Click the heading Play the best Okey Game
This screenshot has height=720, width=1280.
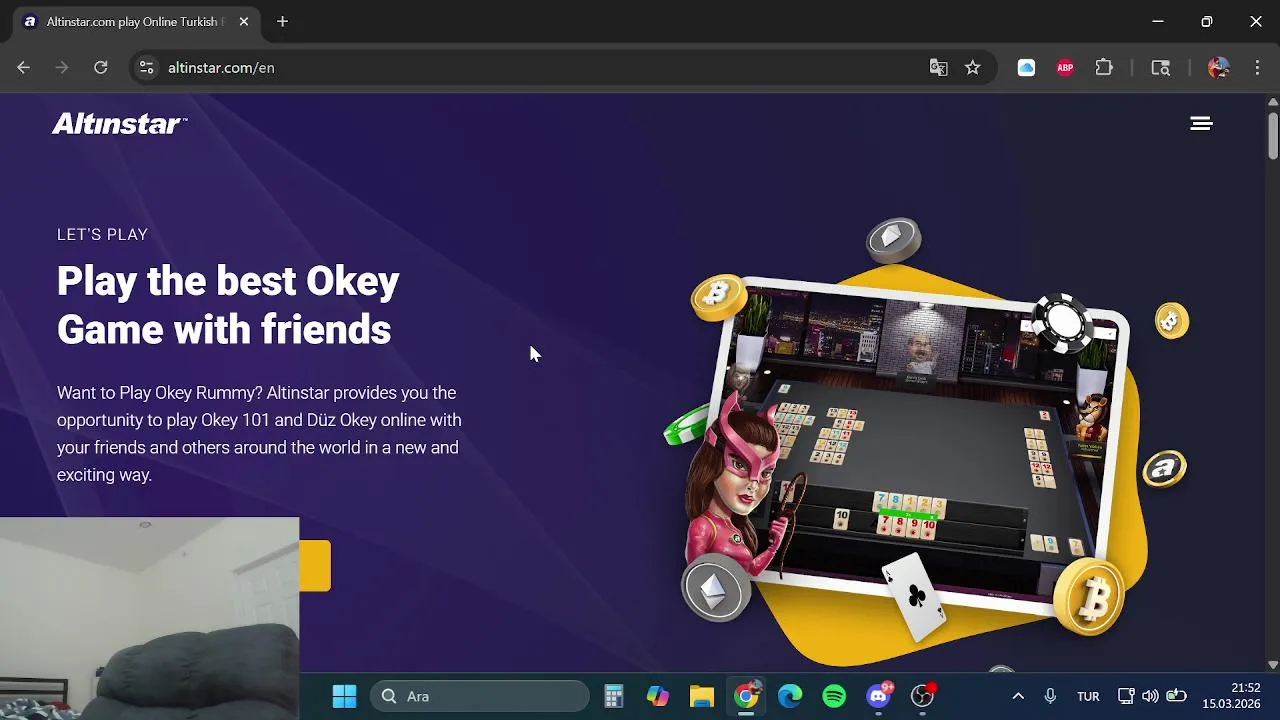tap(228, 305)
